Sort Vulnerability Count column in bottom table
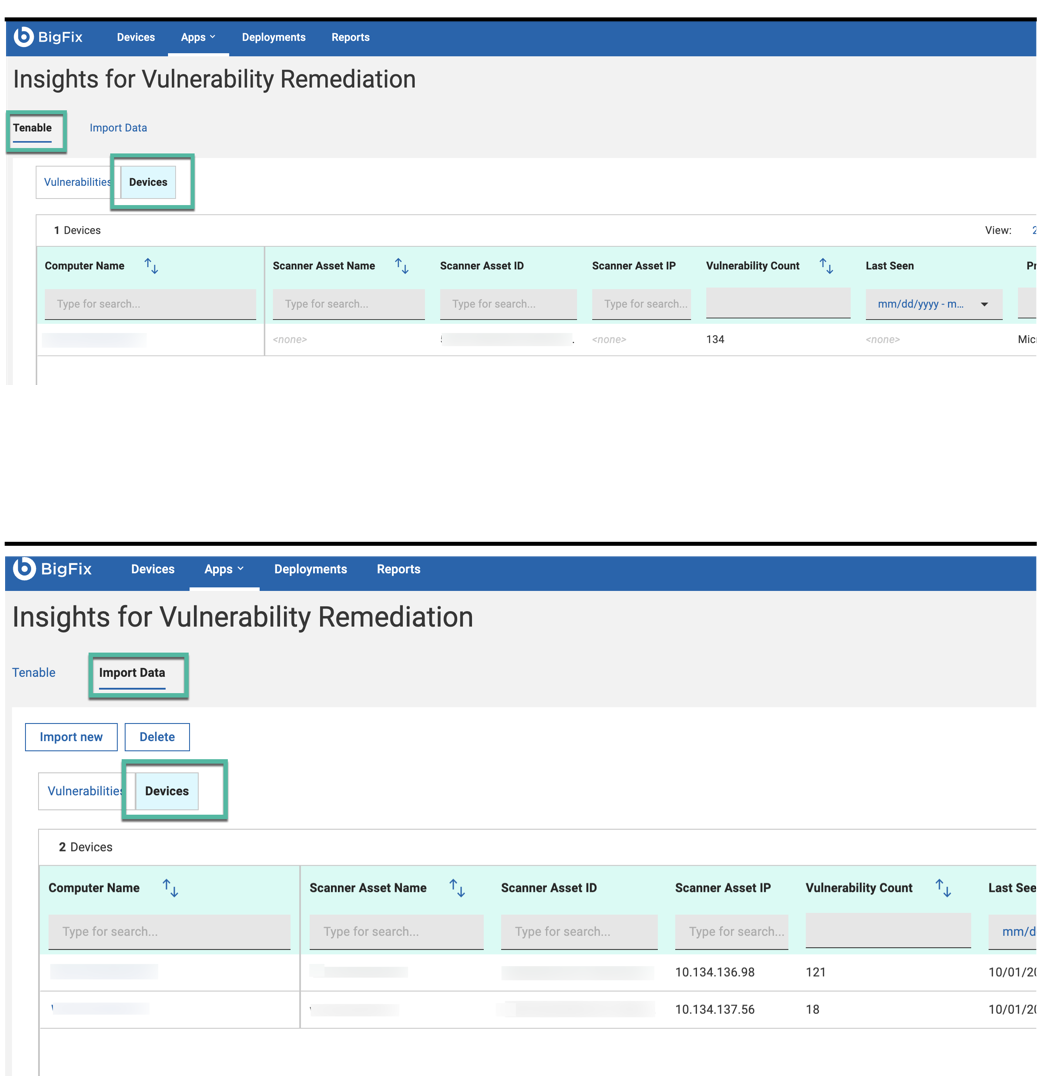Screen dimensions: 1052x1076 944,888
